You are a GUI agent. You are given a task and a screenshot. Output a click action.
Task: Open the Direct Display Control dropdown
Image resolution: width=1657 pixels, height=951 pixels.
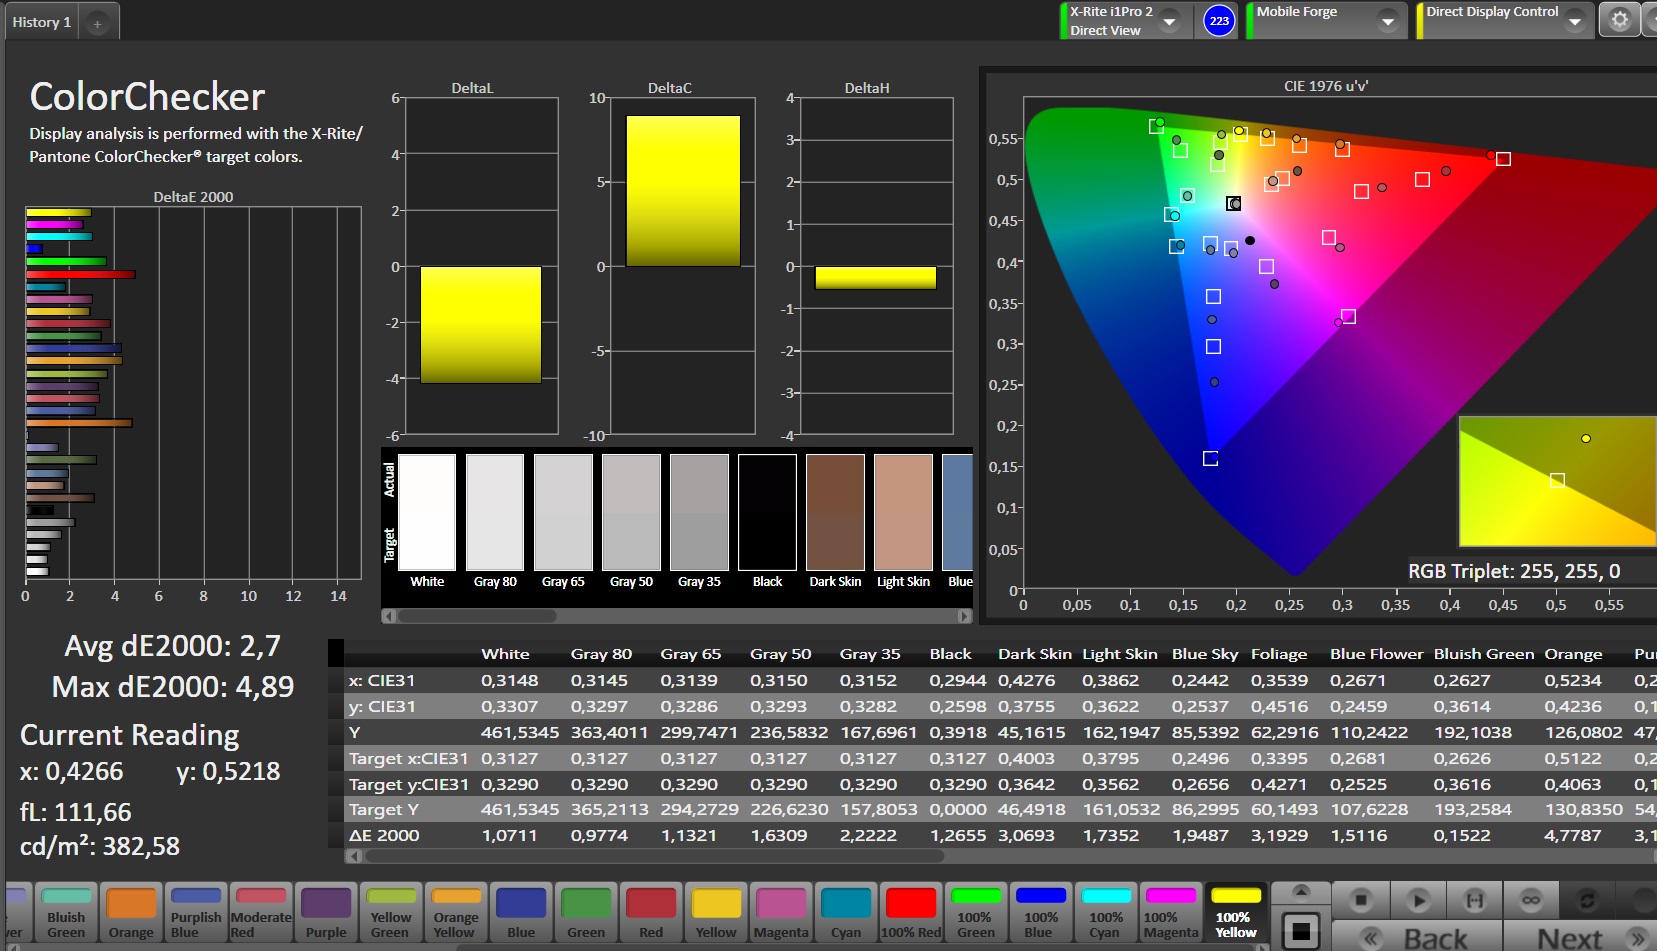pos(1575,21)
